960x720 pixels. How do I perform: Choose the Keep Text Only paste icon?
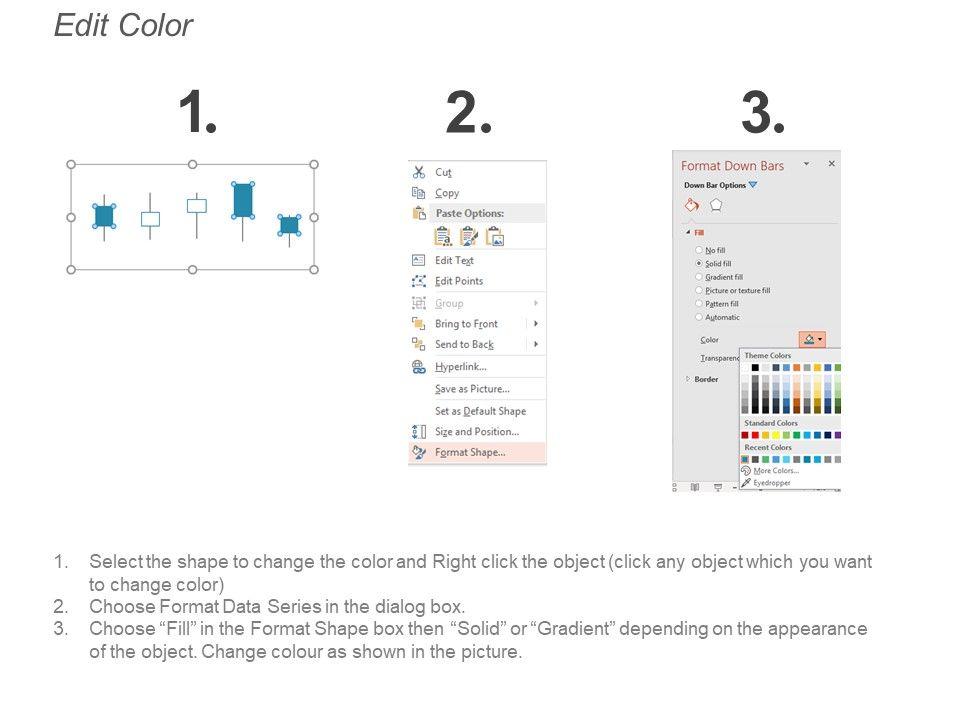point(442,236)
